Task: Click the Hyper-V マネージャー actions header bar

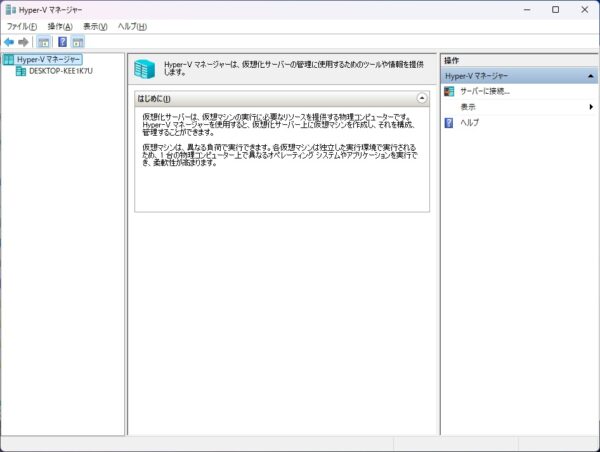Action: 519,76
